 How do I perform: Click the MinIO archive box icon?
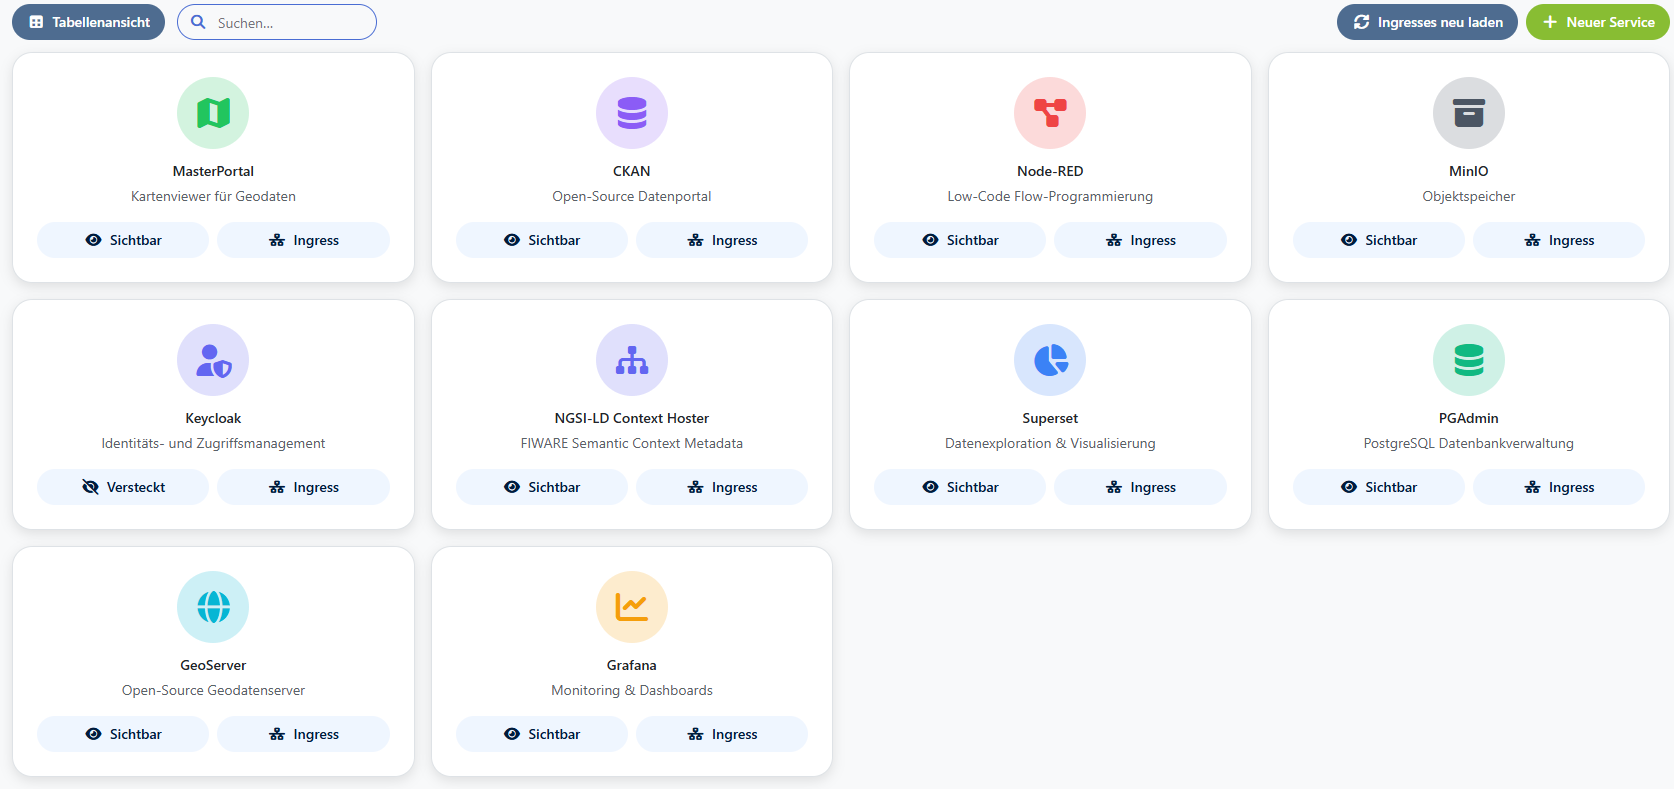tap(1469, 113)
